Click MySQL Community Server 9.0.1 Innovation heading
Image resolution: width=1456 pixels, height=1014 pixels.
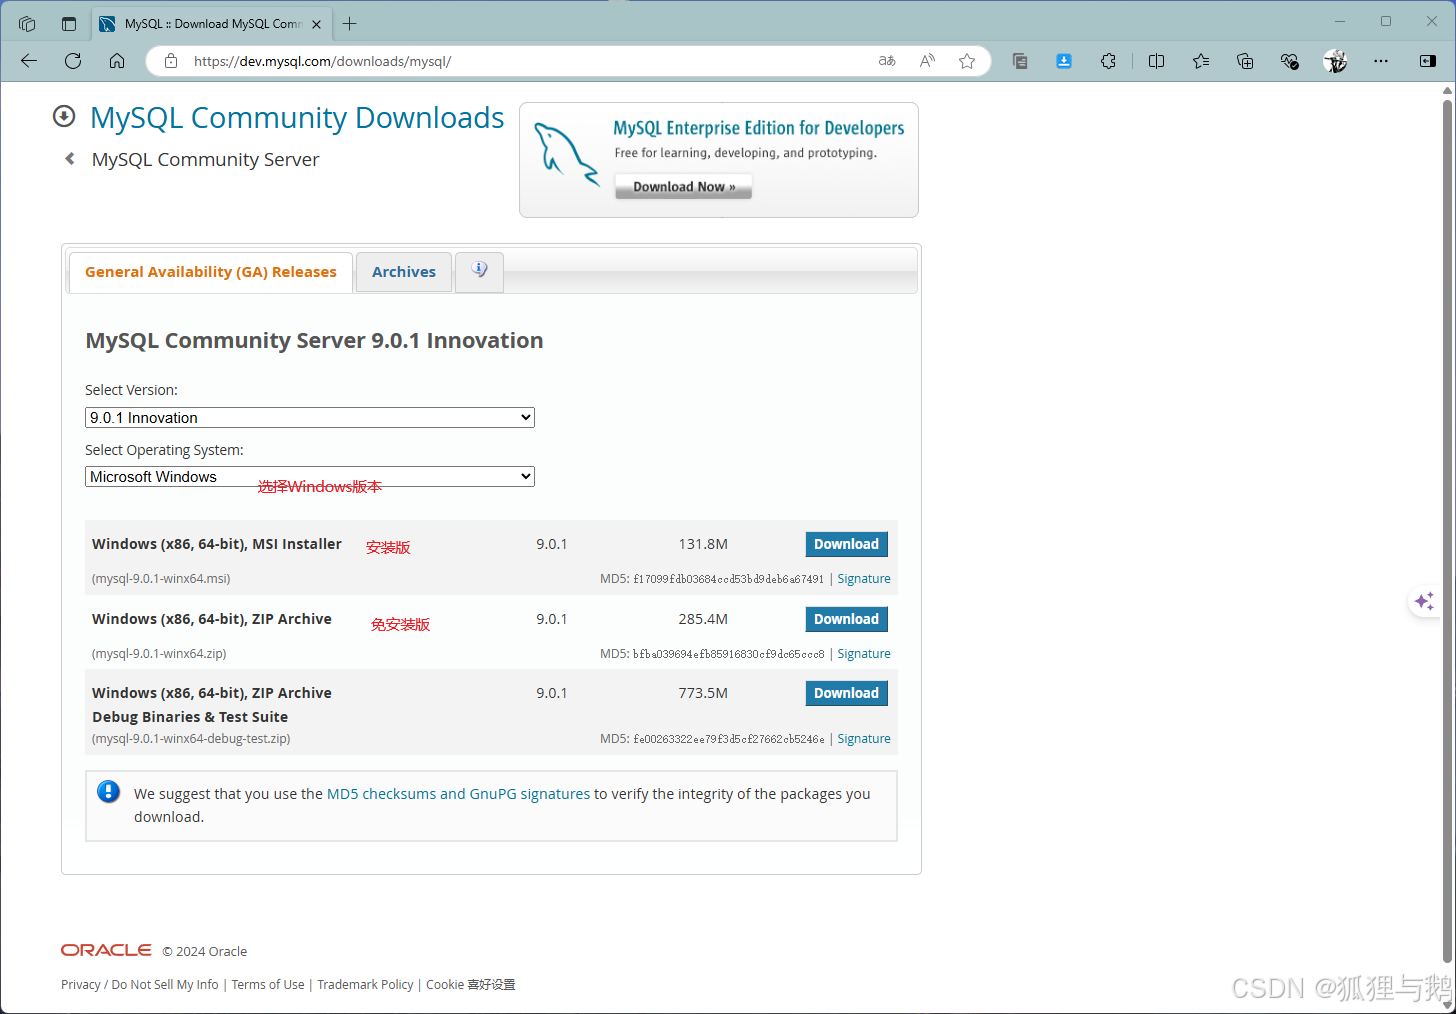tap(314, 341)
